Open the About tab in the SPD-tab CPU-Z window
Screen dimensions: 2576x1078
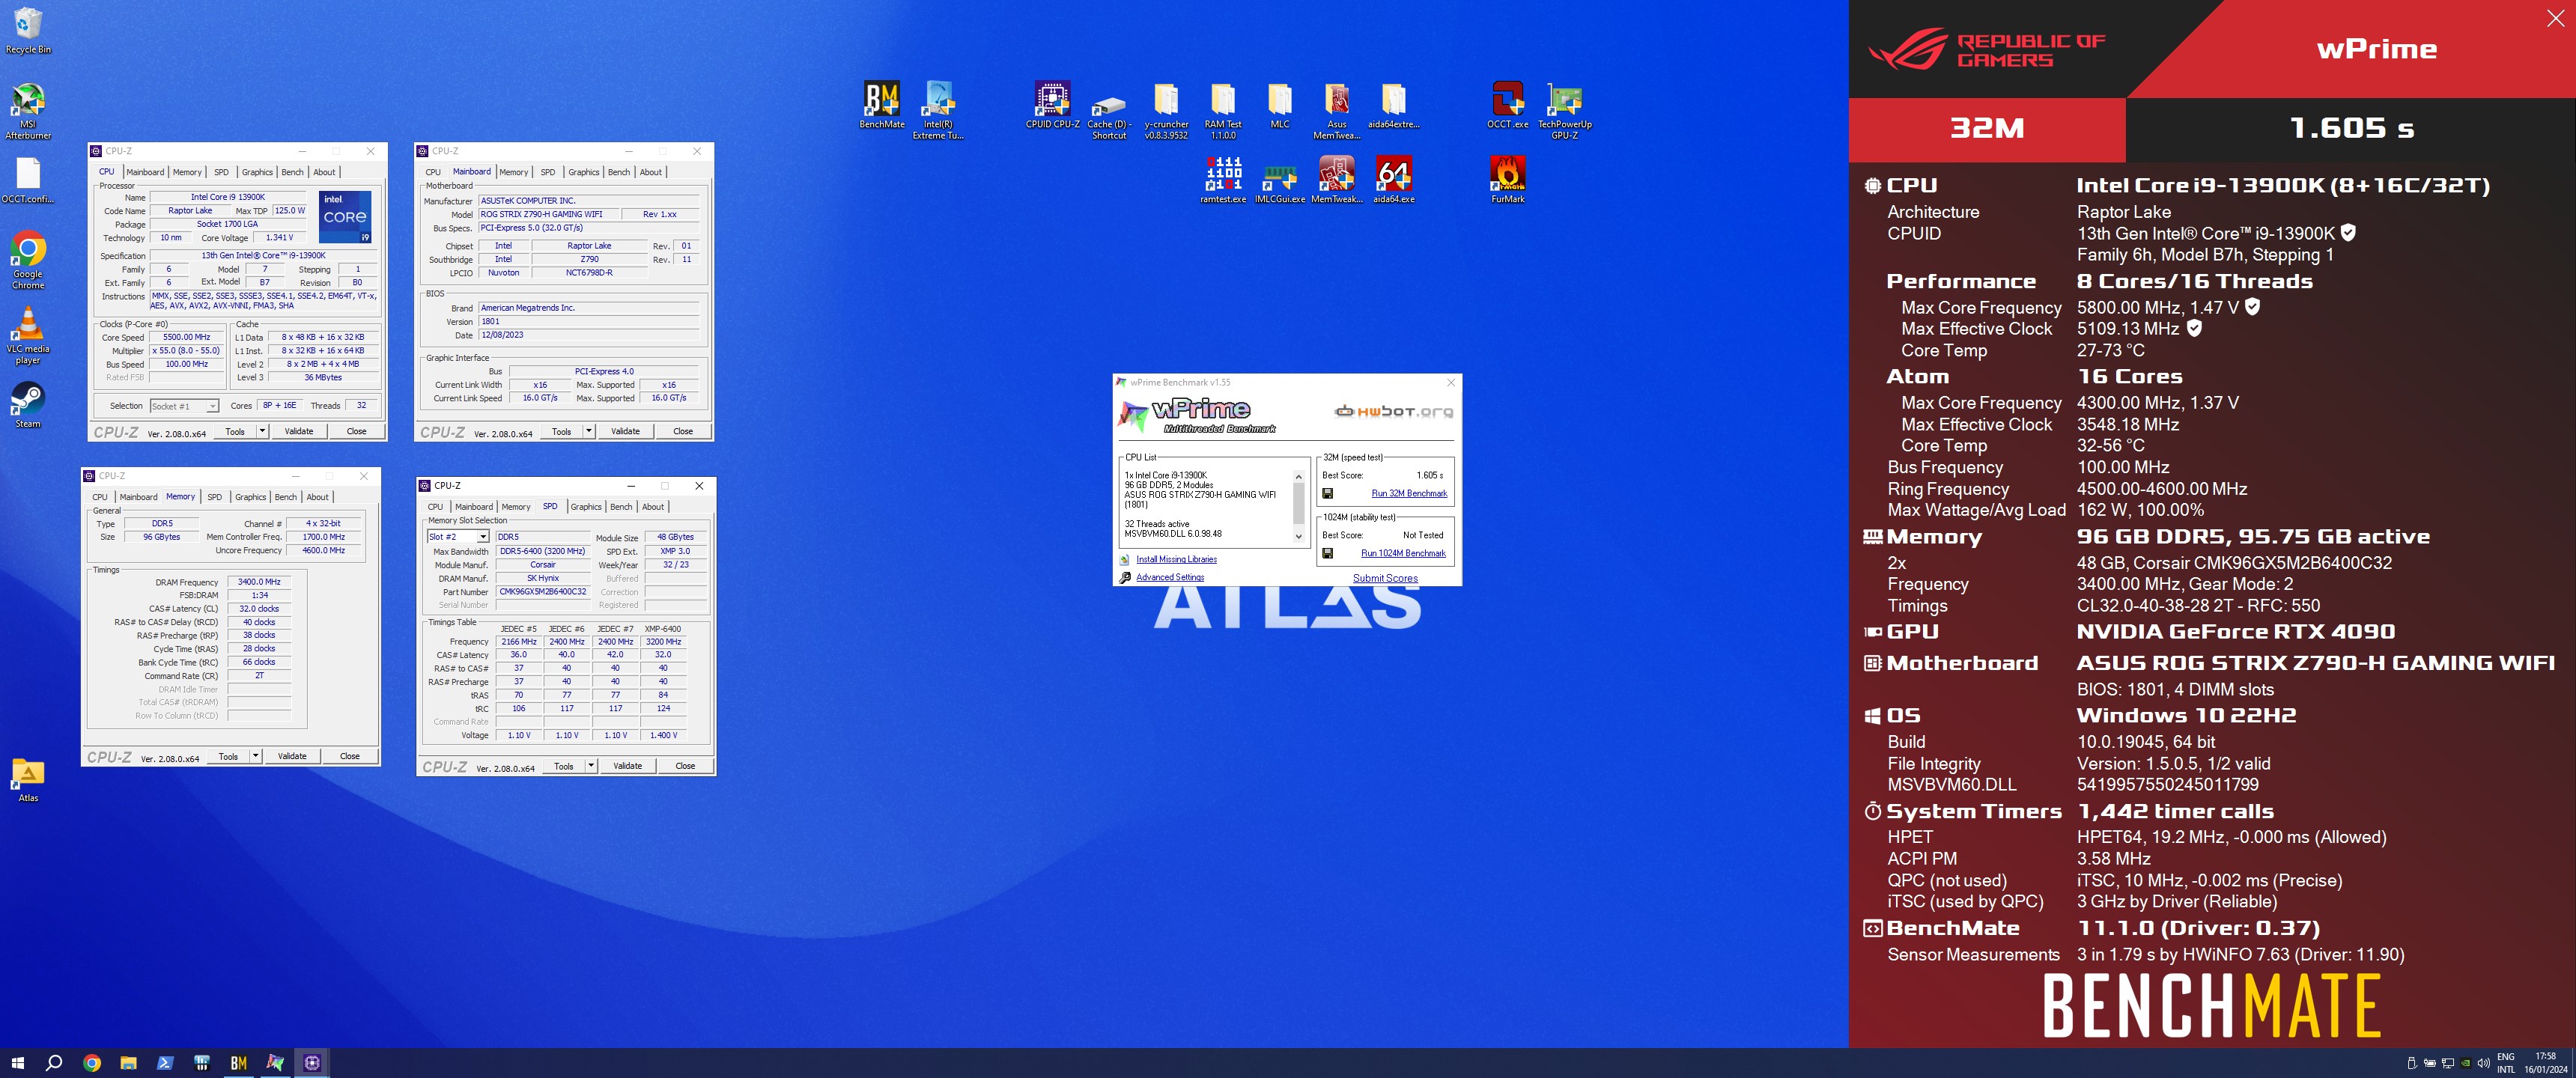653,507
